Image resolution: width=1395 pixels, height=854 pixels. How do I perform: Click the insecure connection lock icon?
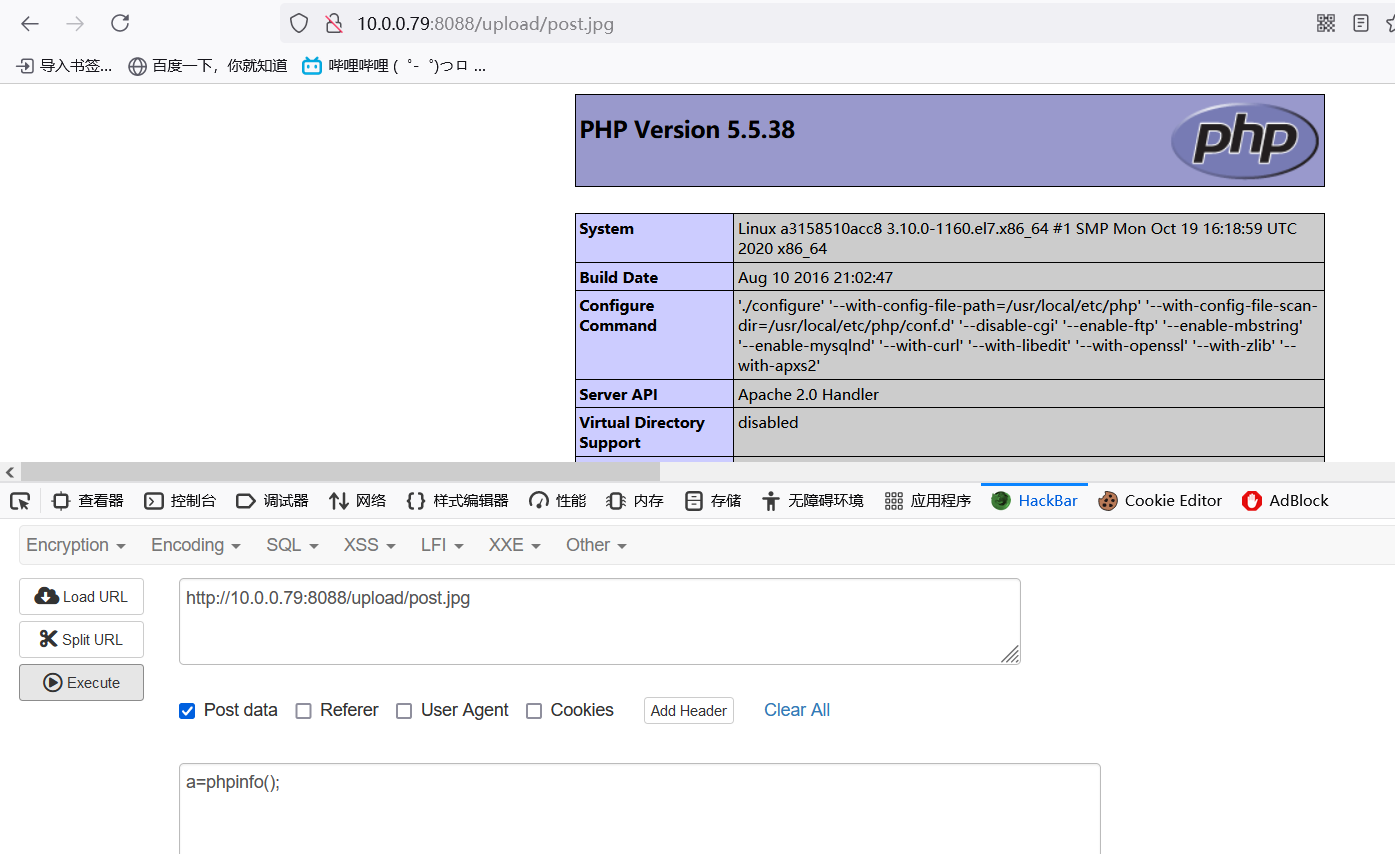point(334,23)
